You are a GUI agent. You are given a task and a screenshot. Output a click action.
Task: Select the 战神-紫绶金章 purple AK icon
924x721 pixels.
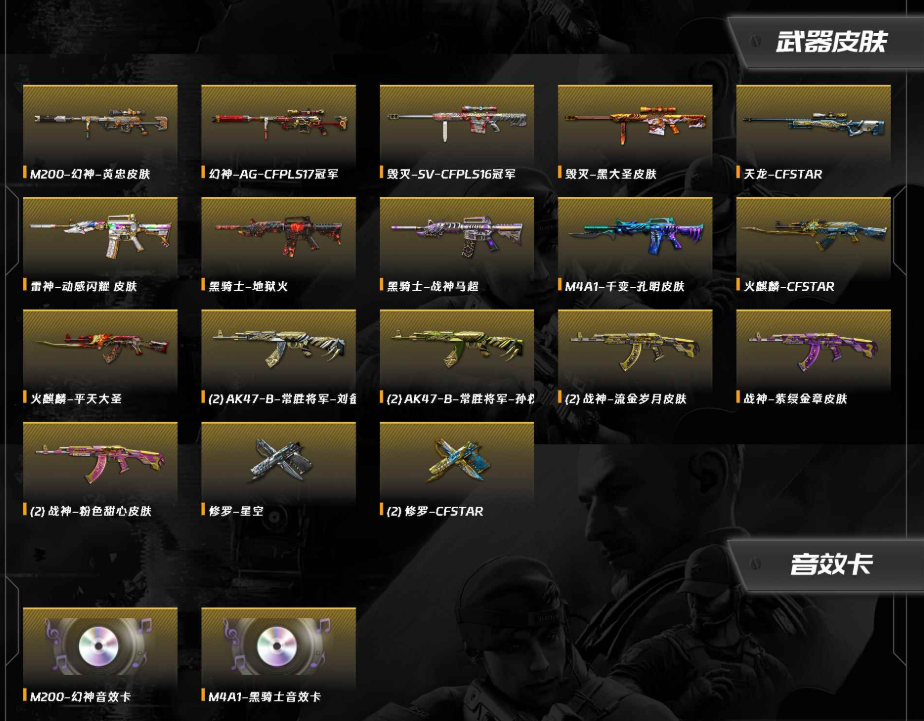click(x=813, y=348)
